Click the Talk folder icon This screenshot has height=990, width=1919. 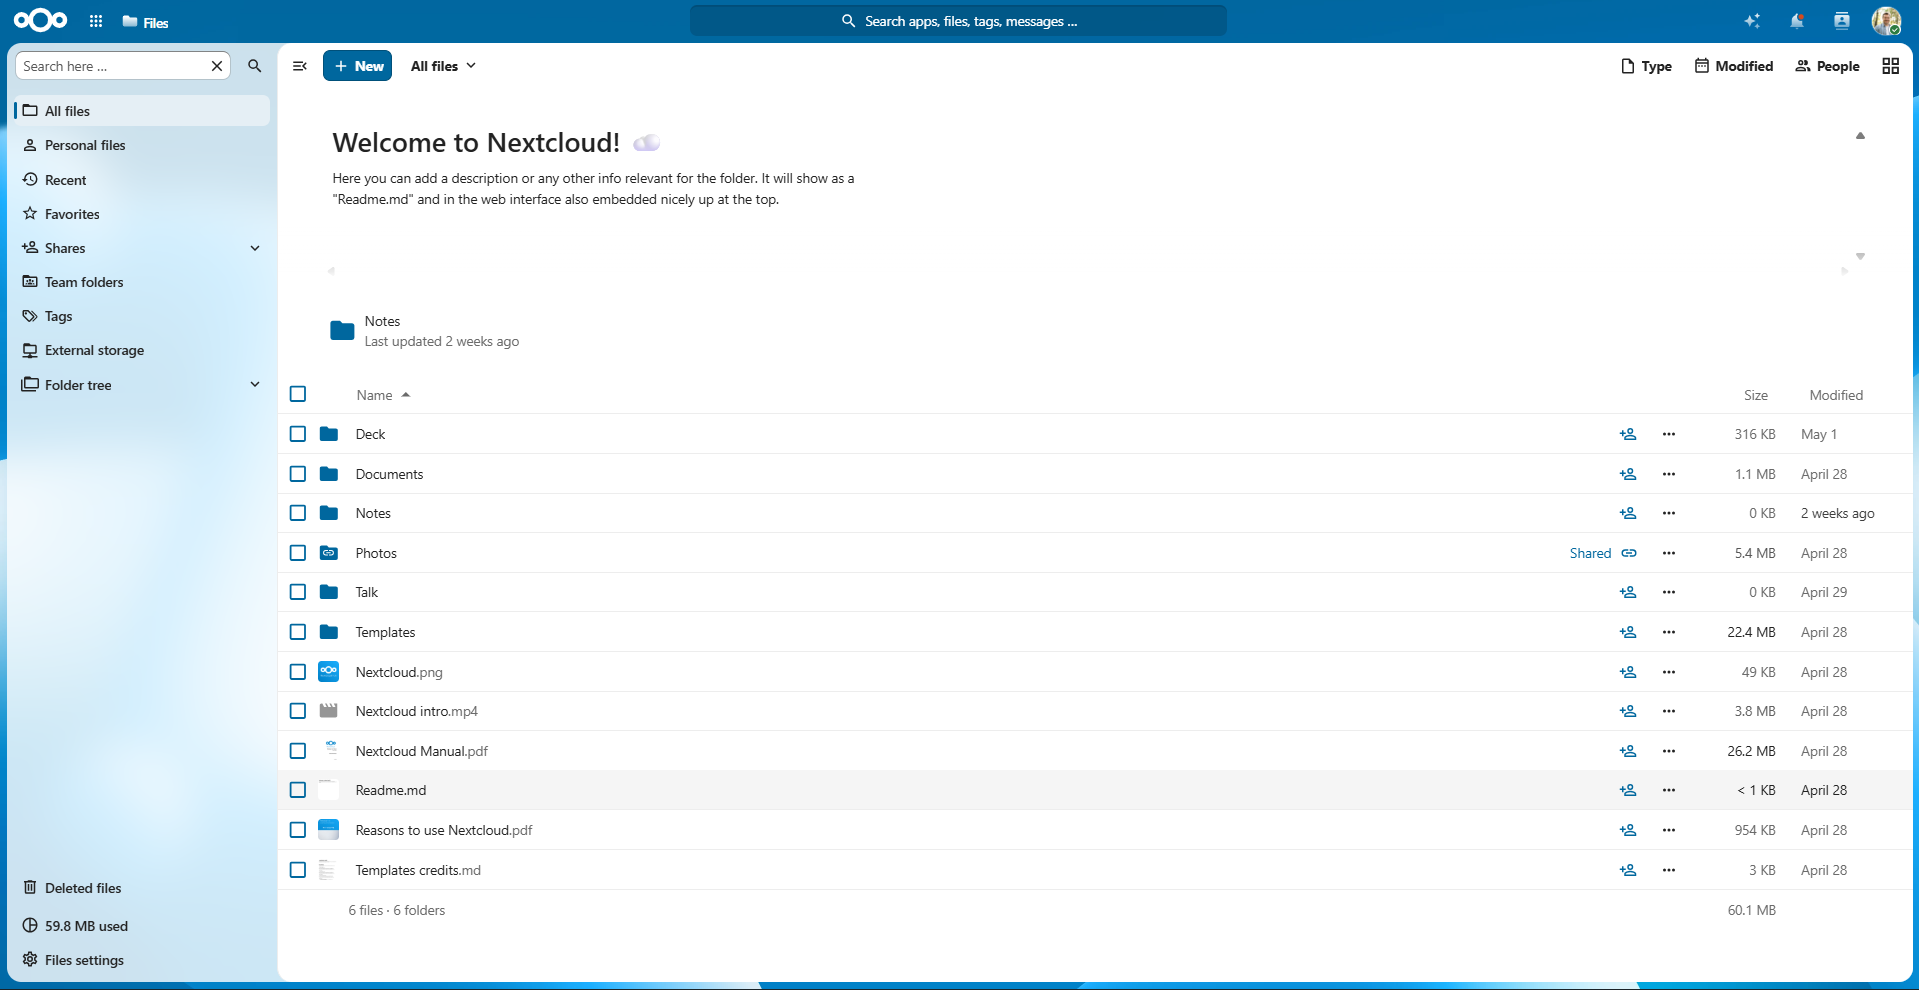329,592
